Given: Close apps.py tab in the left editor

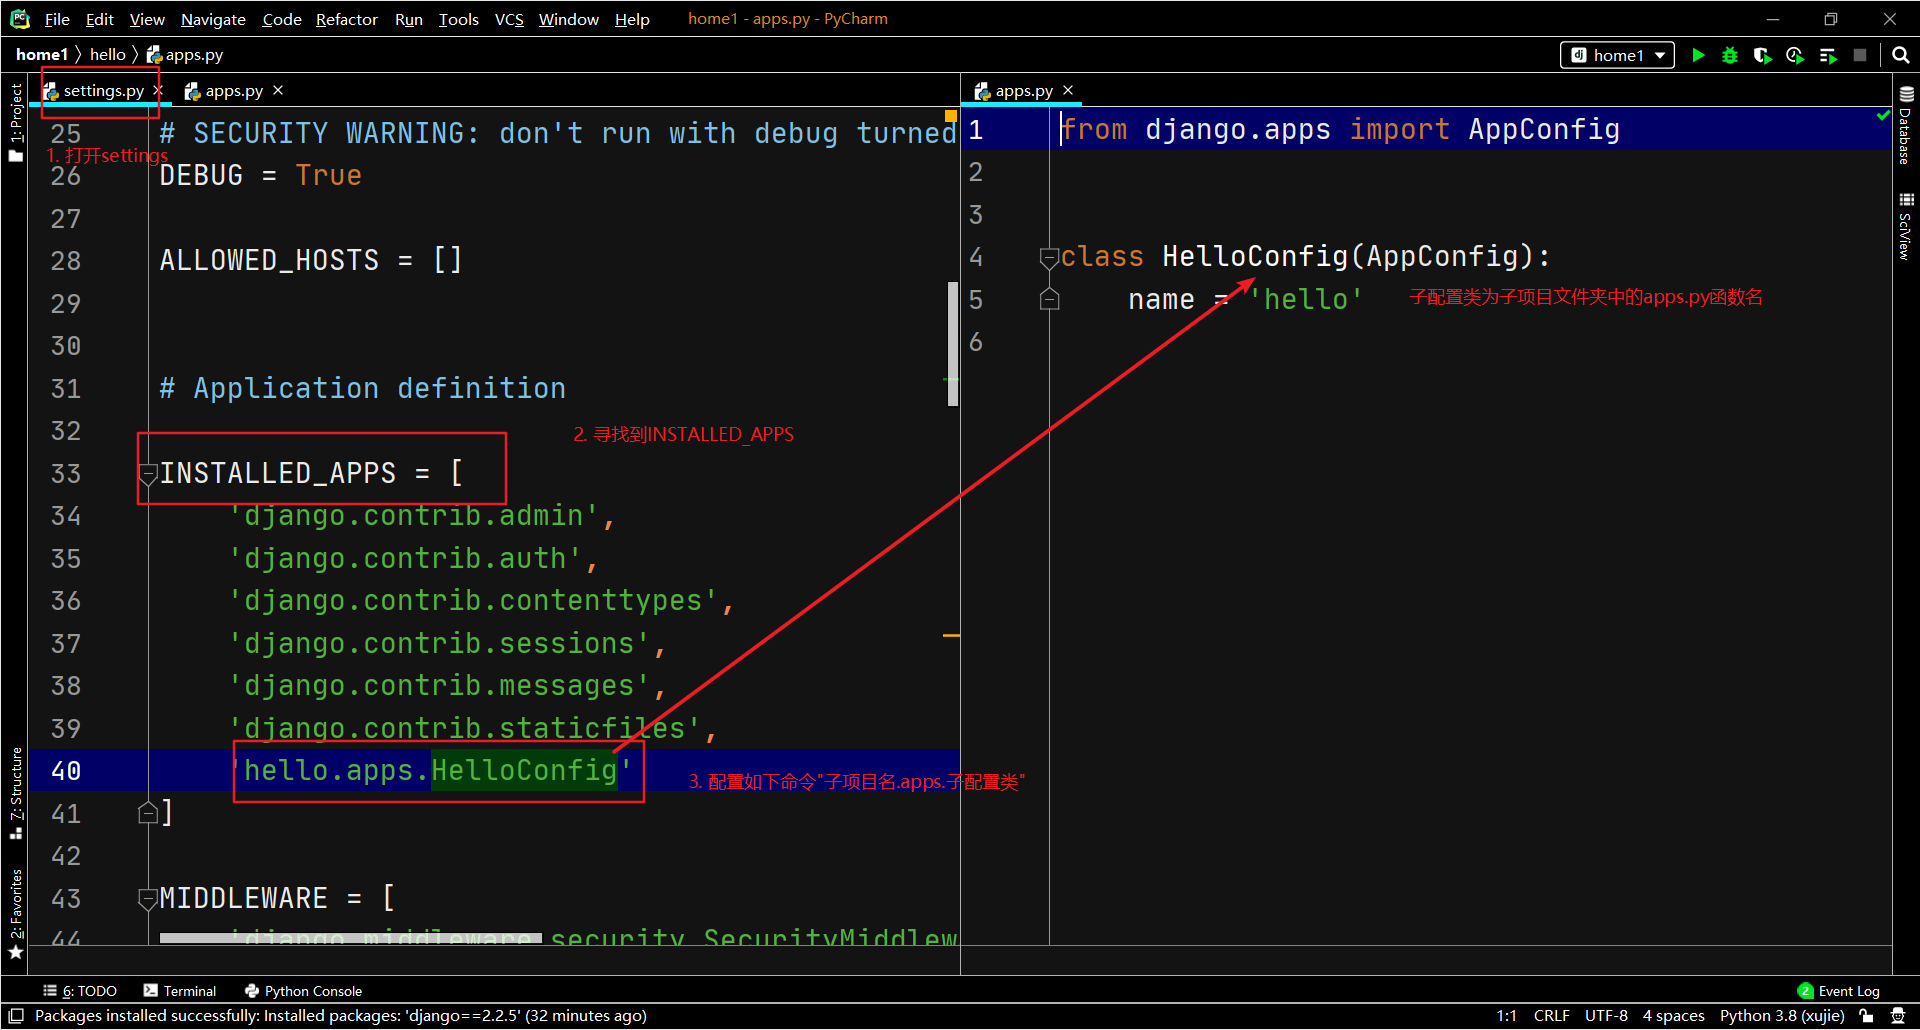Looking at the screenshot, I should pos(278,90).
